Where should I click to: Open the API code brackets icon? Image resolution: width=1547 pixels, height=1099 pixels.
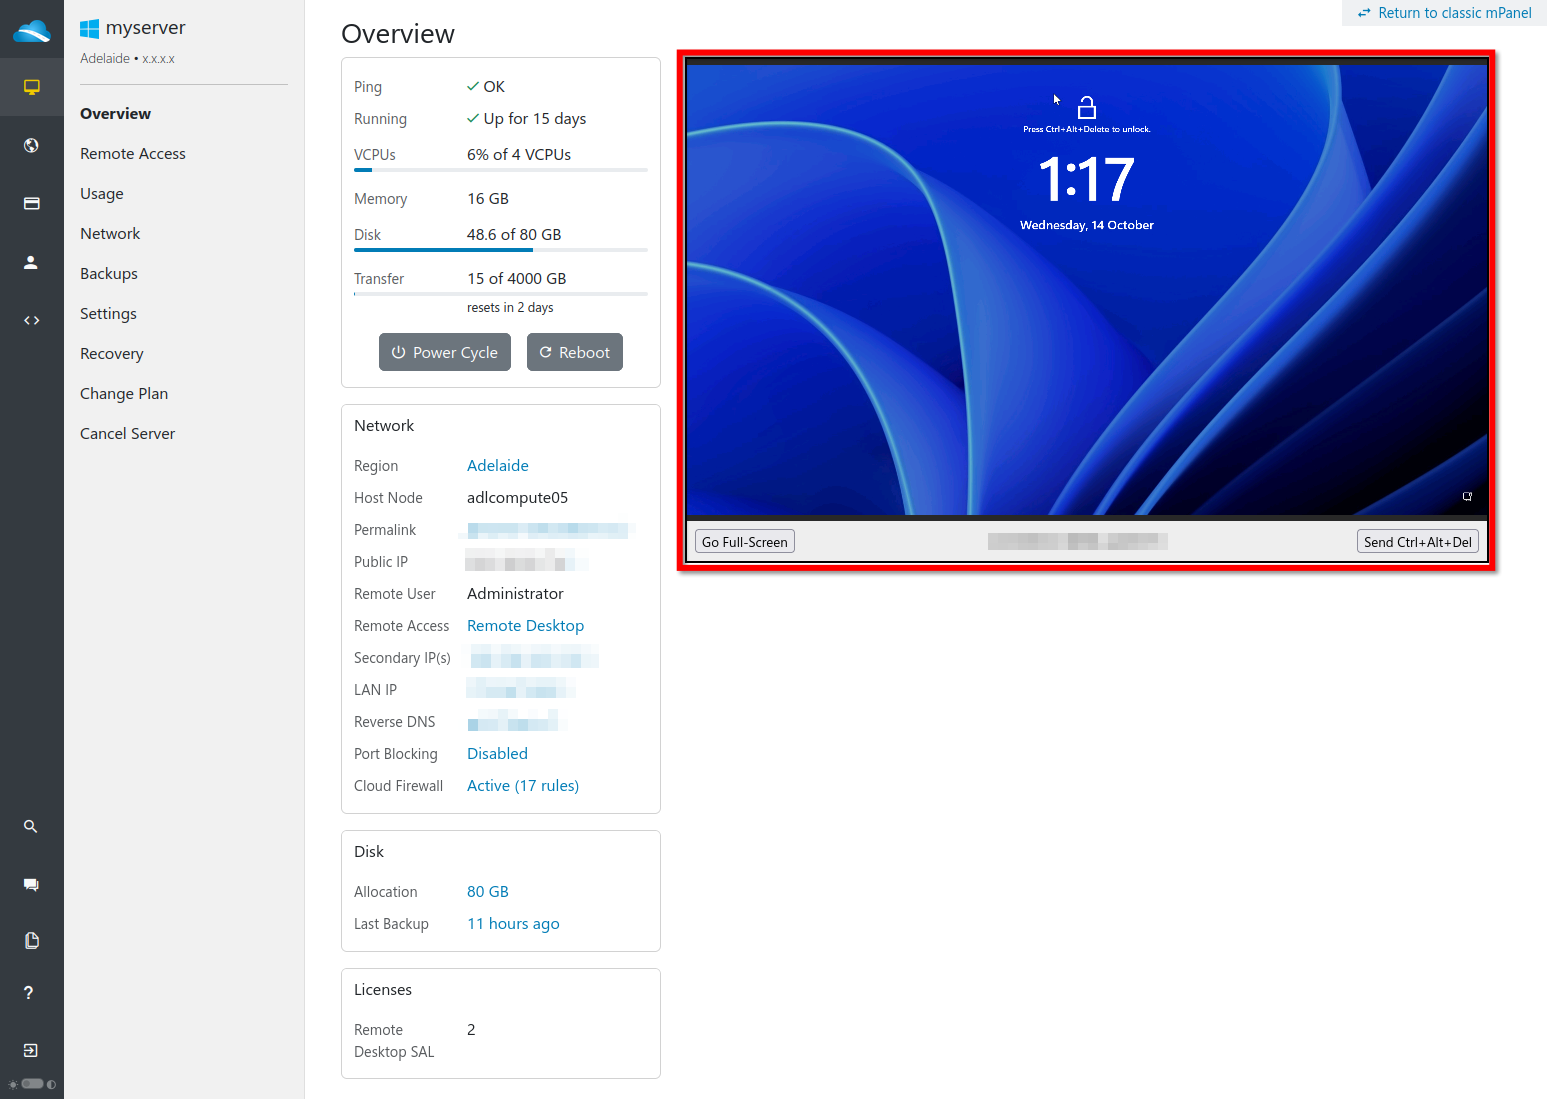32,320
